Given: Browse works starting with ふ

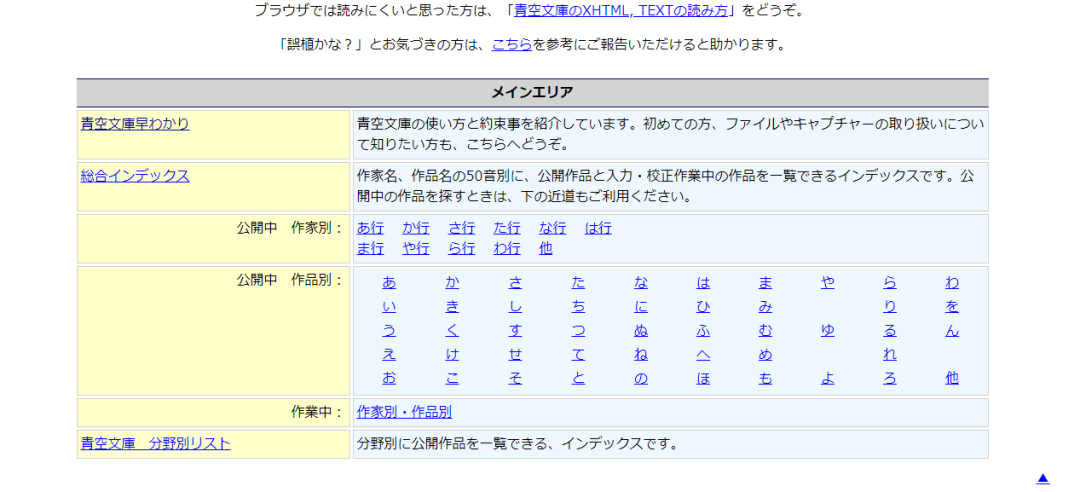Looking at the screenshot, I should [x=703, y=331].
